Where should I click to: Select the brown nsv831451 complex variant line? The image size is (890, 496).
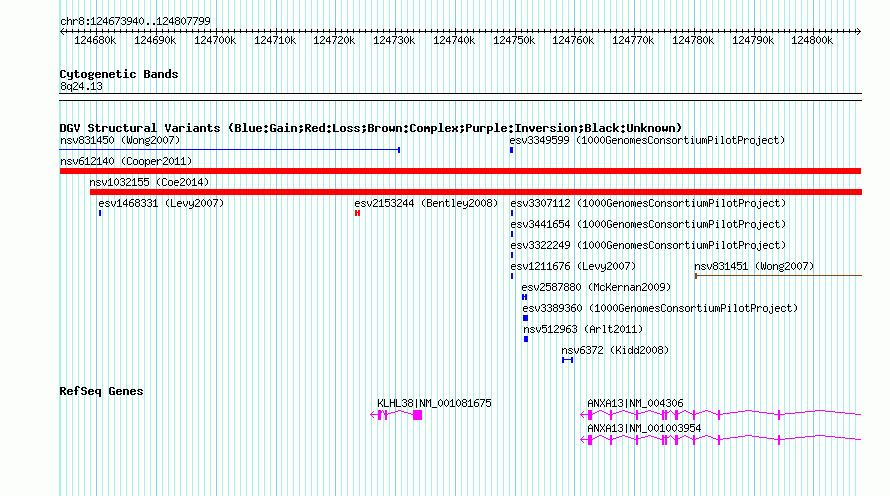pyautogui.click(x=778, y=276)
